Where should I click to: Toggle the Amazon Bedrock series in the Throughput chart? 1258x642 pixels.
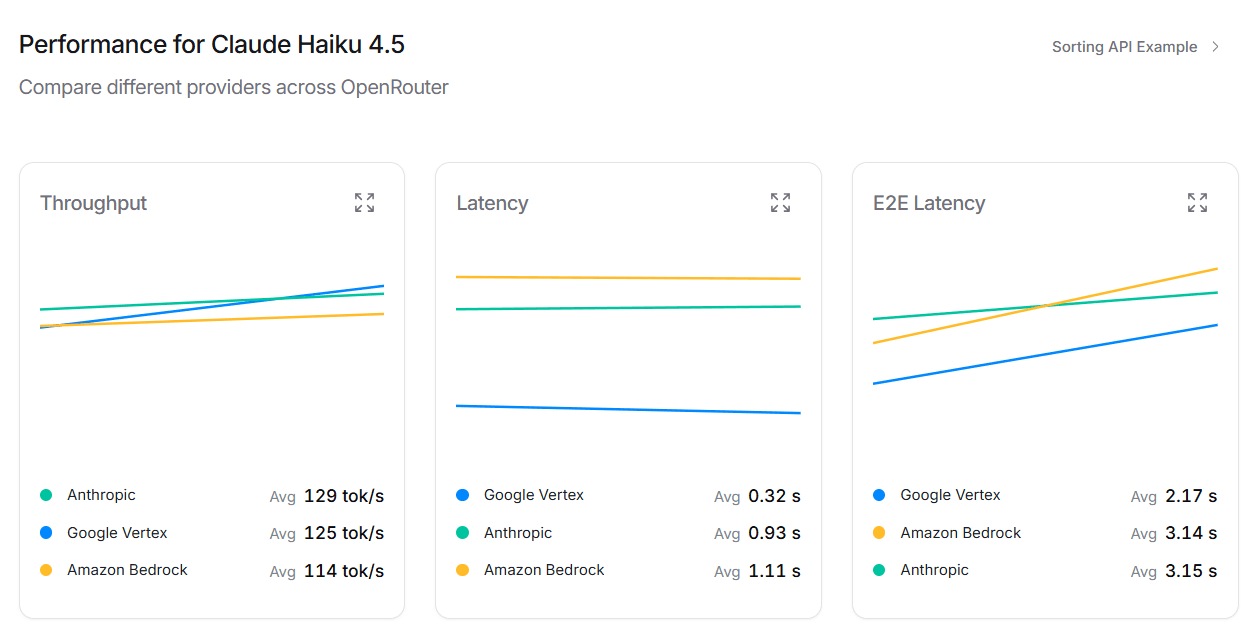coord(125,570)
